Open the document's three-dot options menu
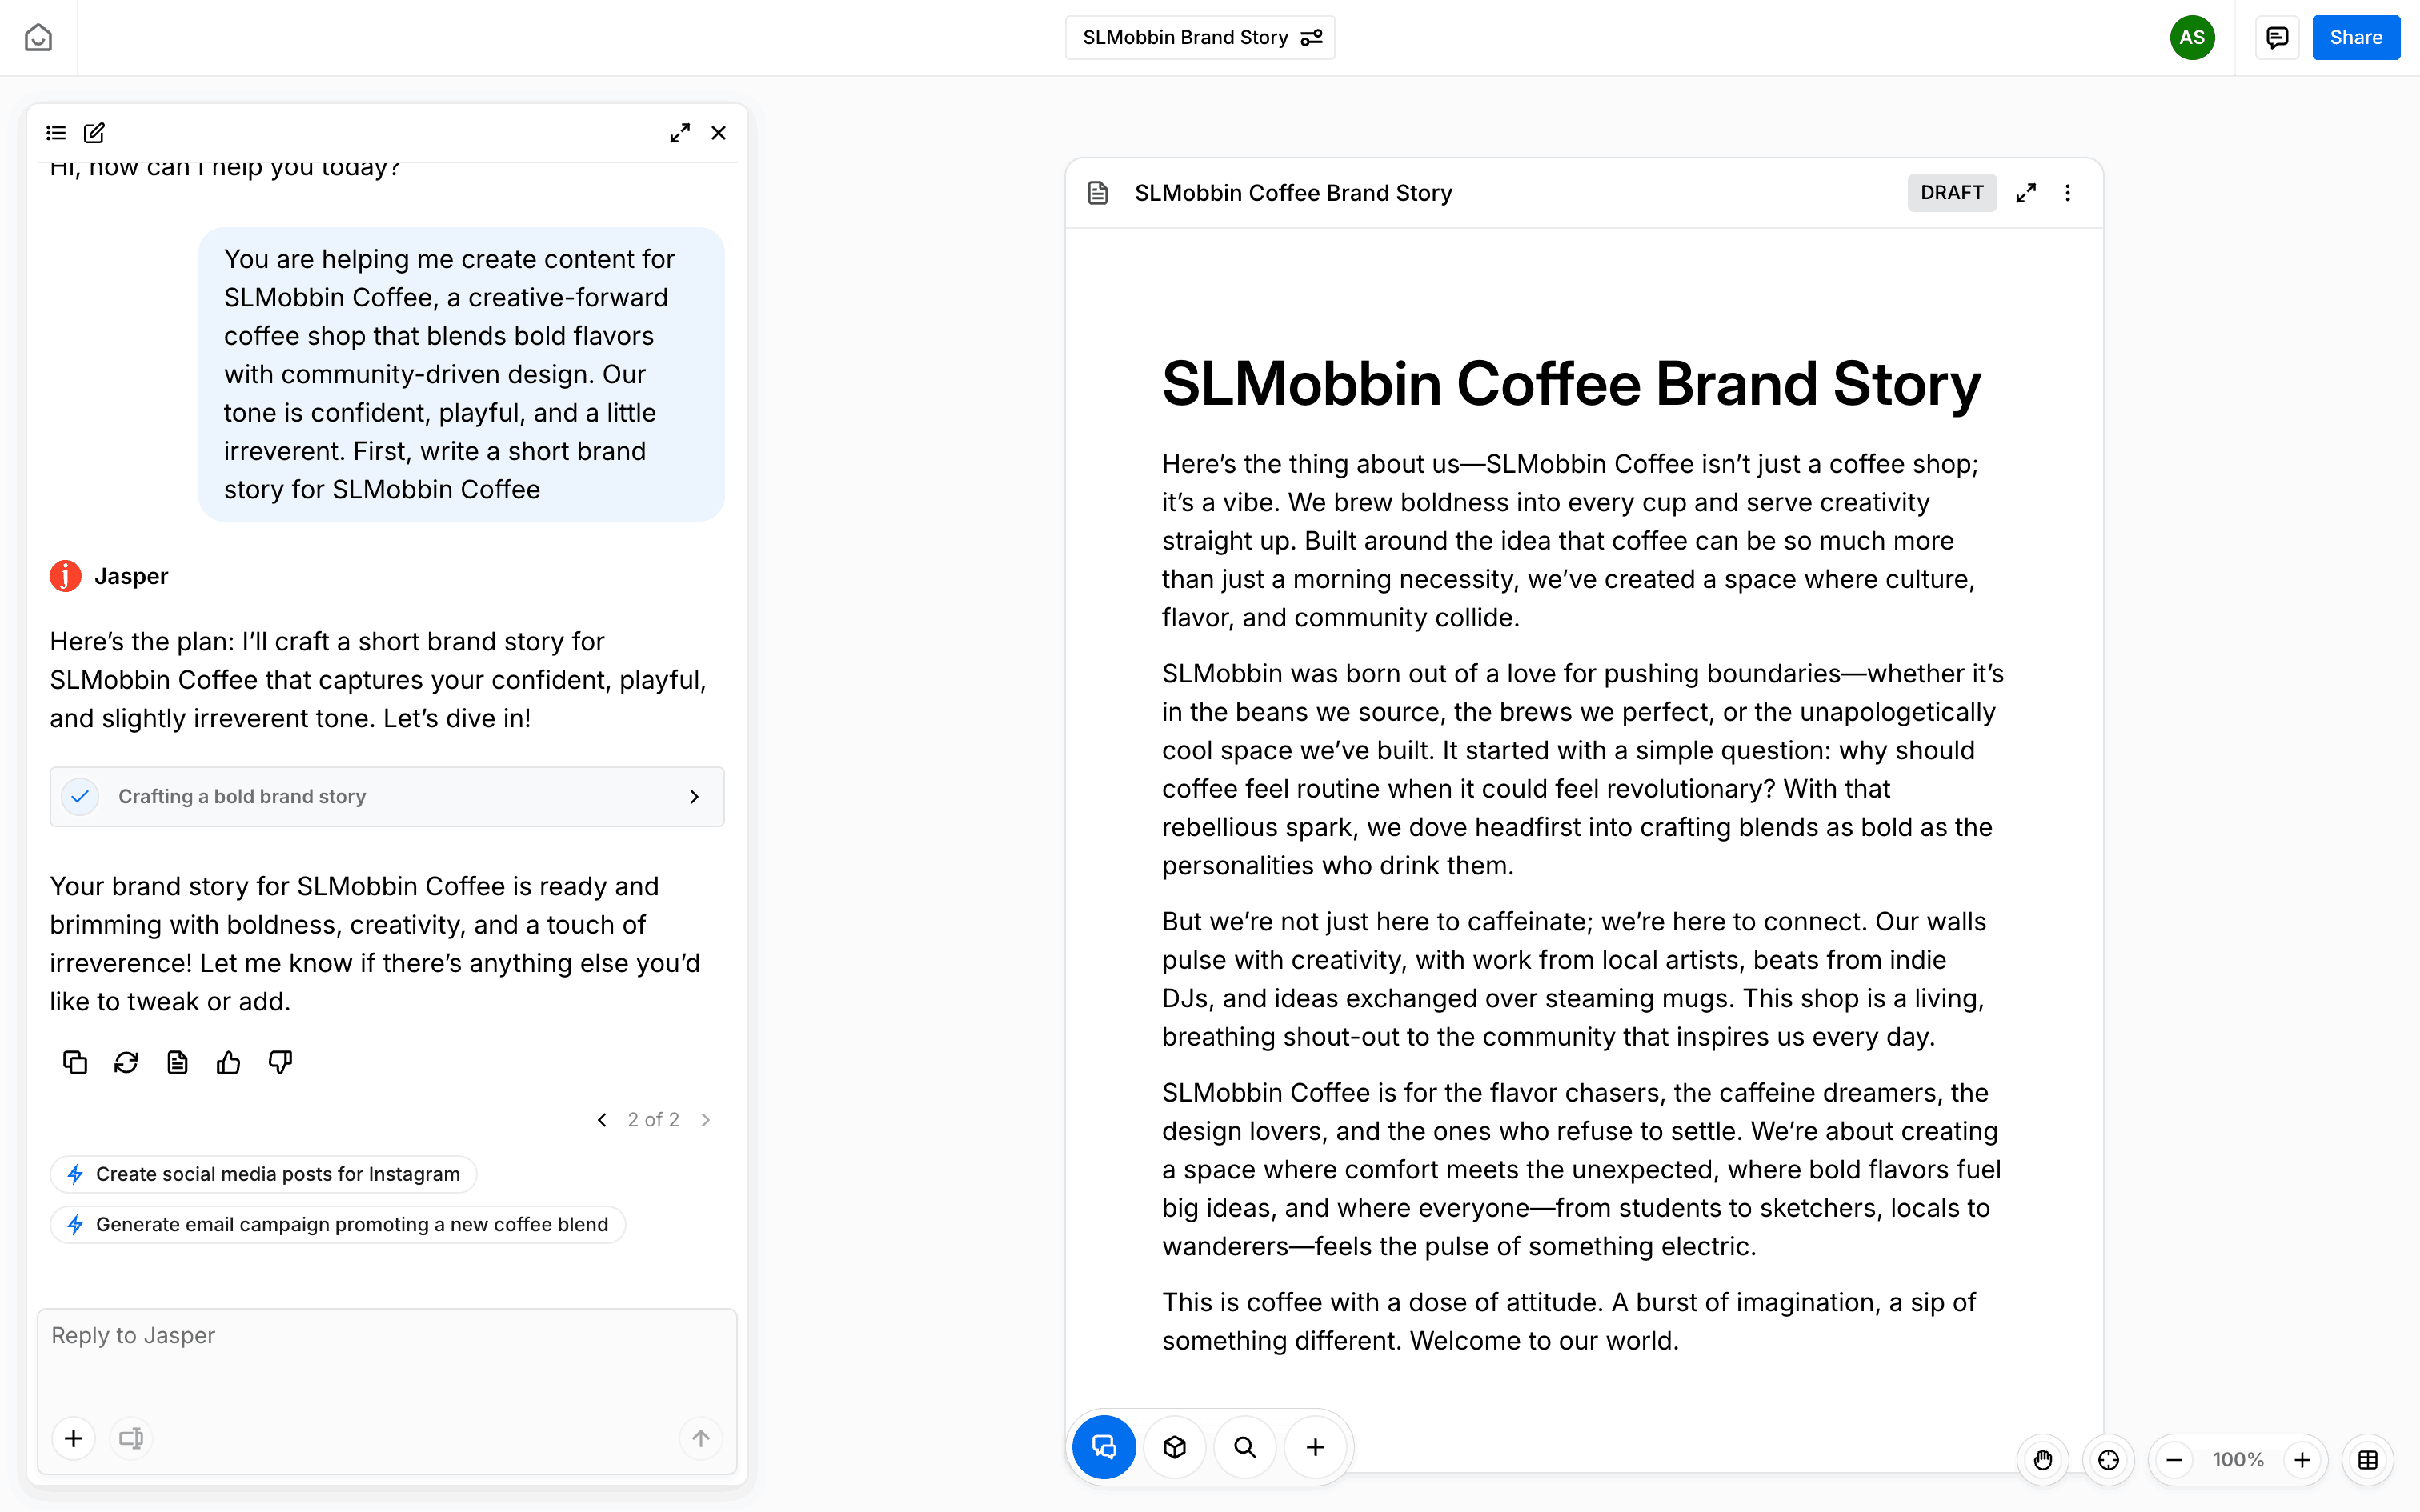The image size is (2420, 1512). coord(2067,192)
